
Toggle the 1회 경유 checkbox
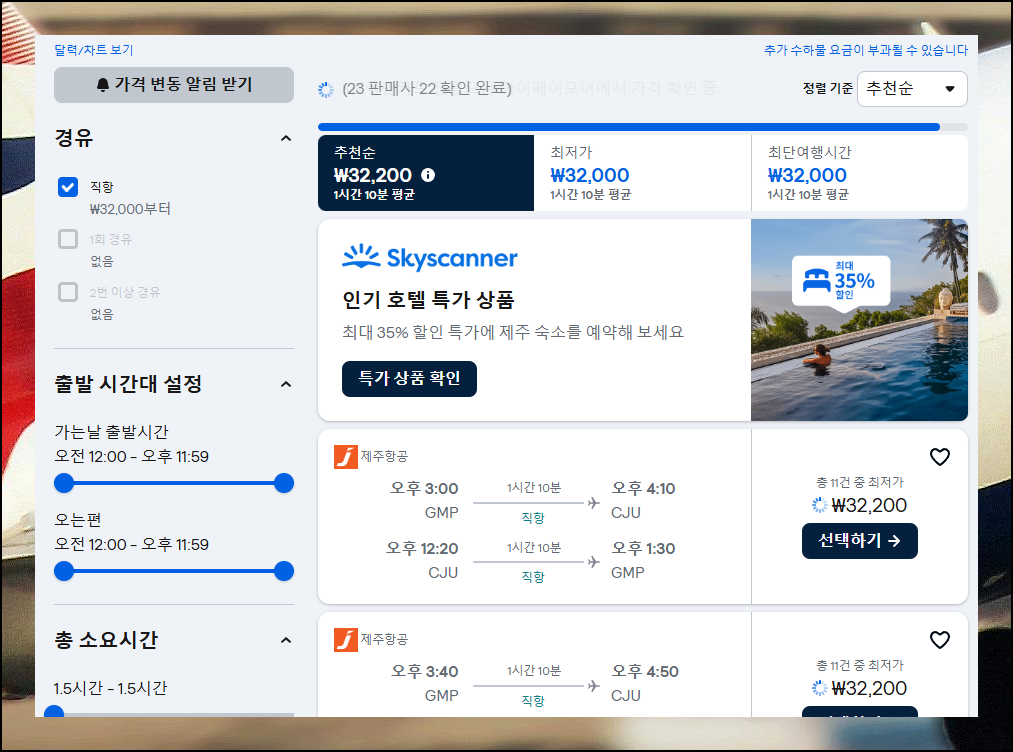click(x=68, y=239)
